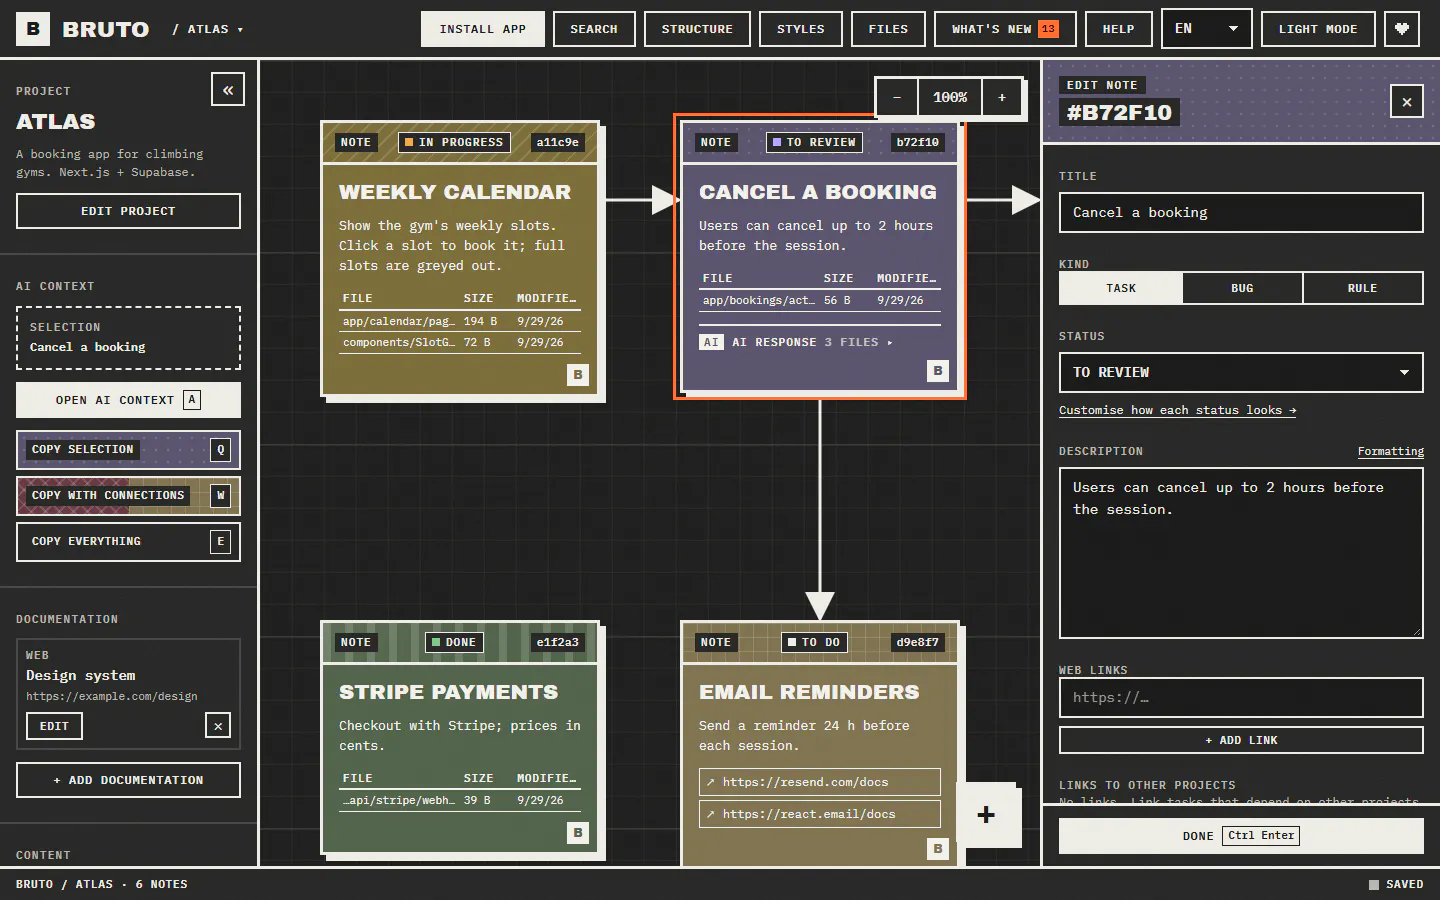Screen dimensions: 1440x900
Task: Click the AI badge on Cancel a Booking note
Action: [x=711, y=342]
